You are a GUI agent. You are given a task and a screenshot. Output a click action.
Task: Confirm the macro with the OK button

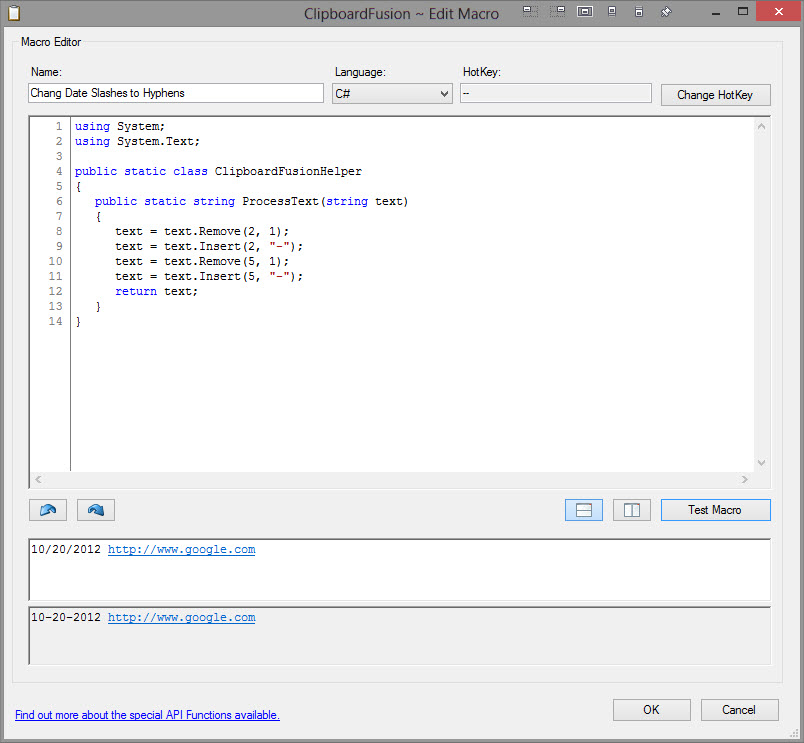[651, 710]
